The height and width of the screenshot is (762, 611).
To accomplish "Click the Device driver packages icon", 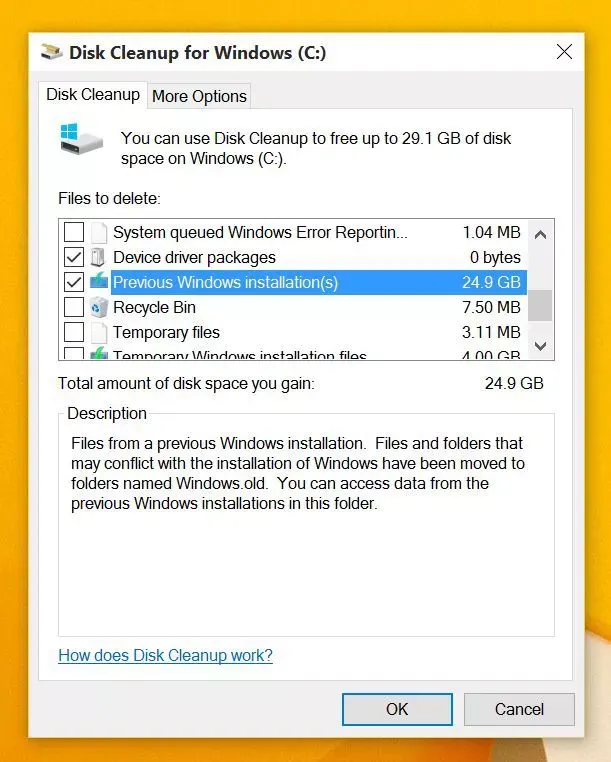I will [98, 257].
